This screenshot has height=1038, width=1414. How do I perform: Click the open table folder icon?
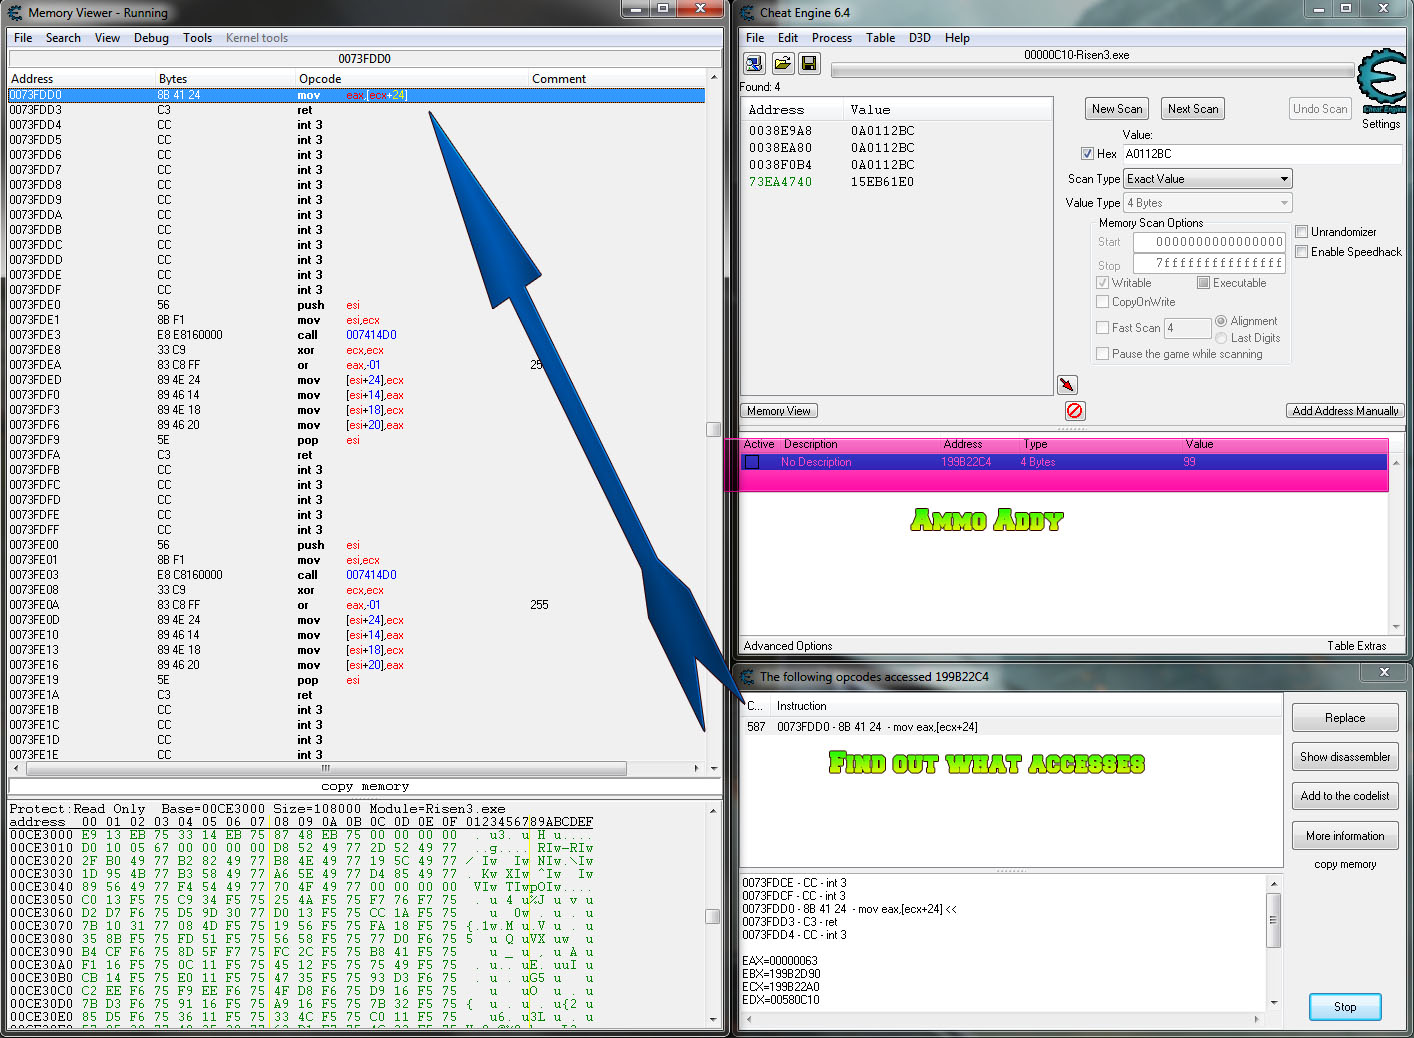tap(782, 64)
